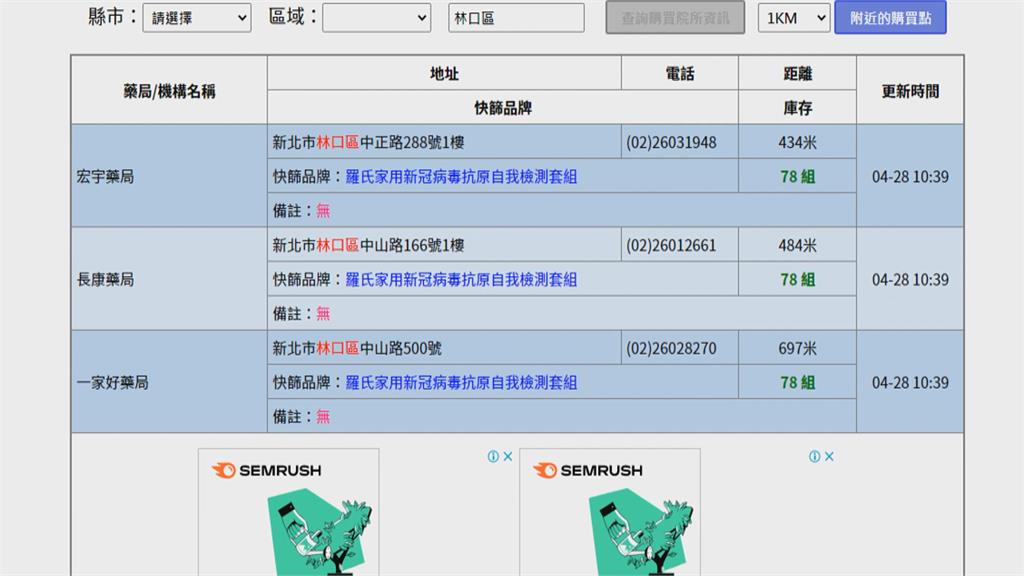Open the empty 區域 dropdown

click(x=377, y=18)
